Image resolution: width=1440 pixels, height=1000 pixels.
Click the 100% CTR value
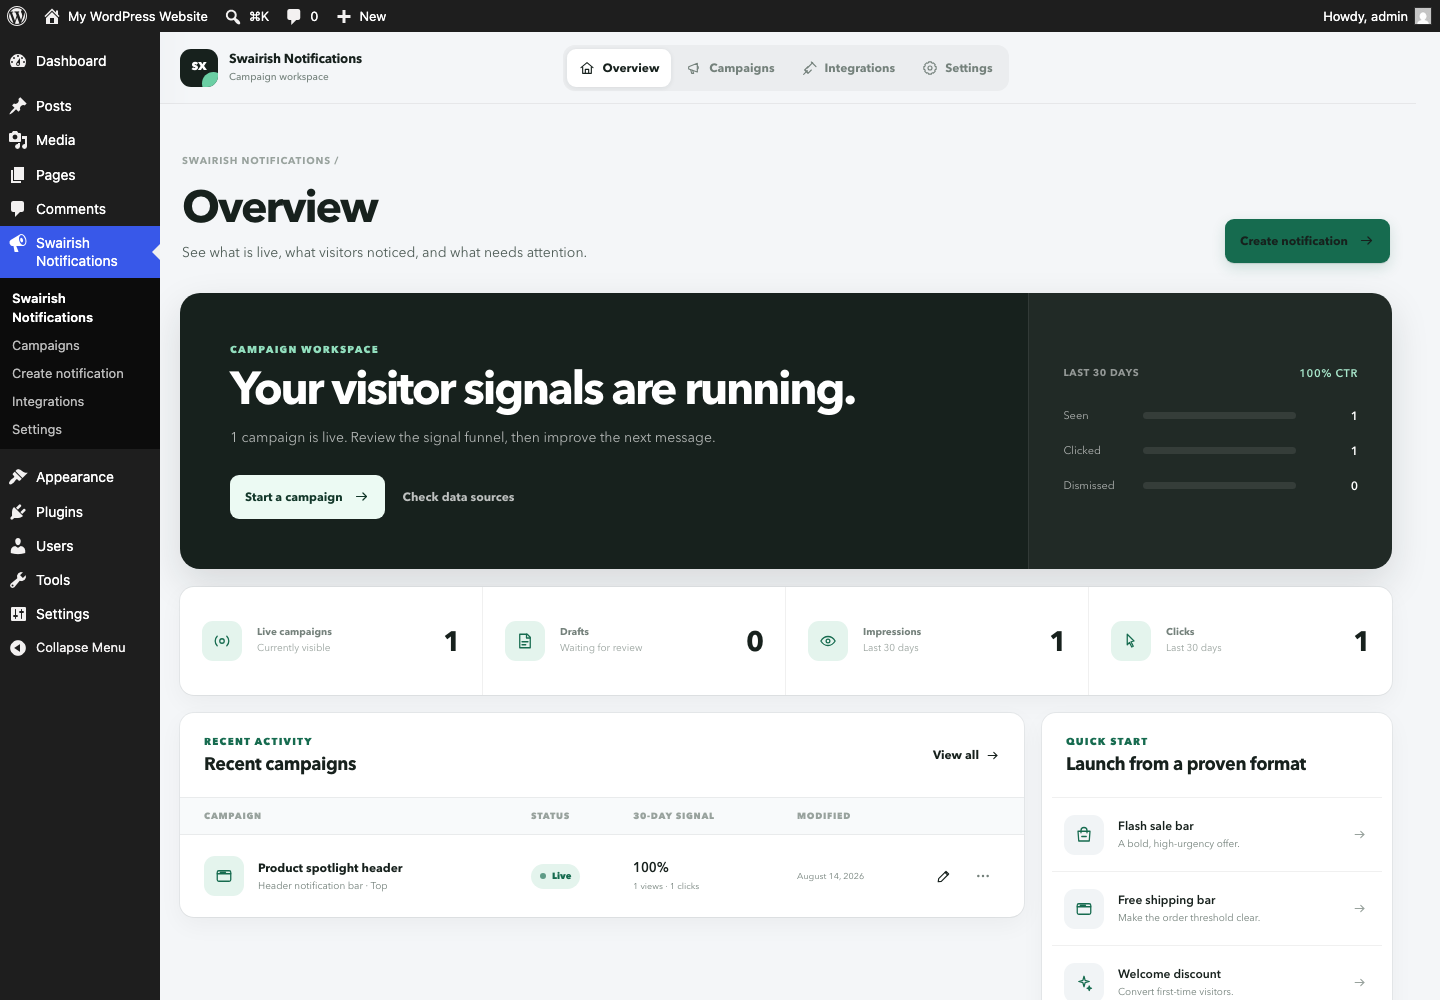pyautogui.click(x=1328, y=373)
